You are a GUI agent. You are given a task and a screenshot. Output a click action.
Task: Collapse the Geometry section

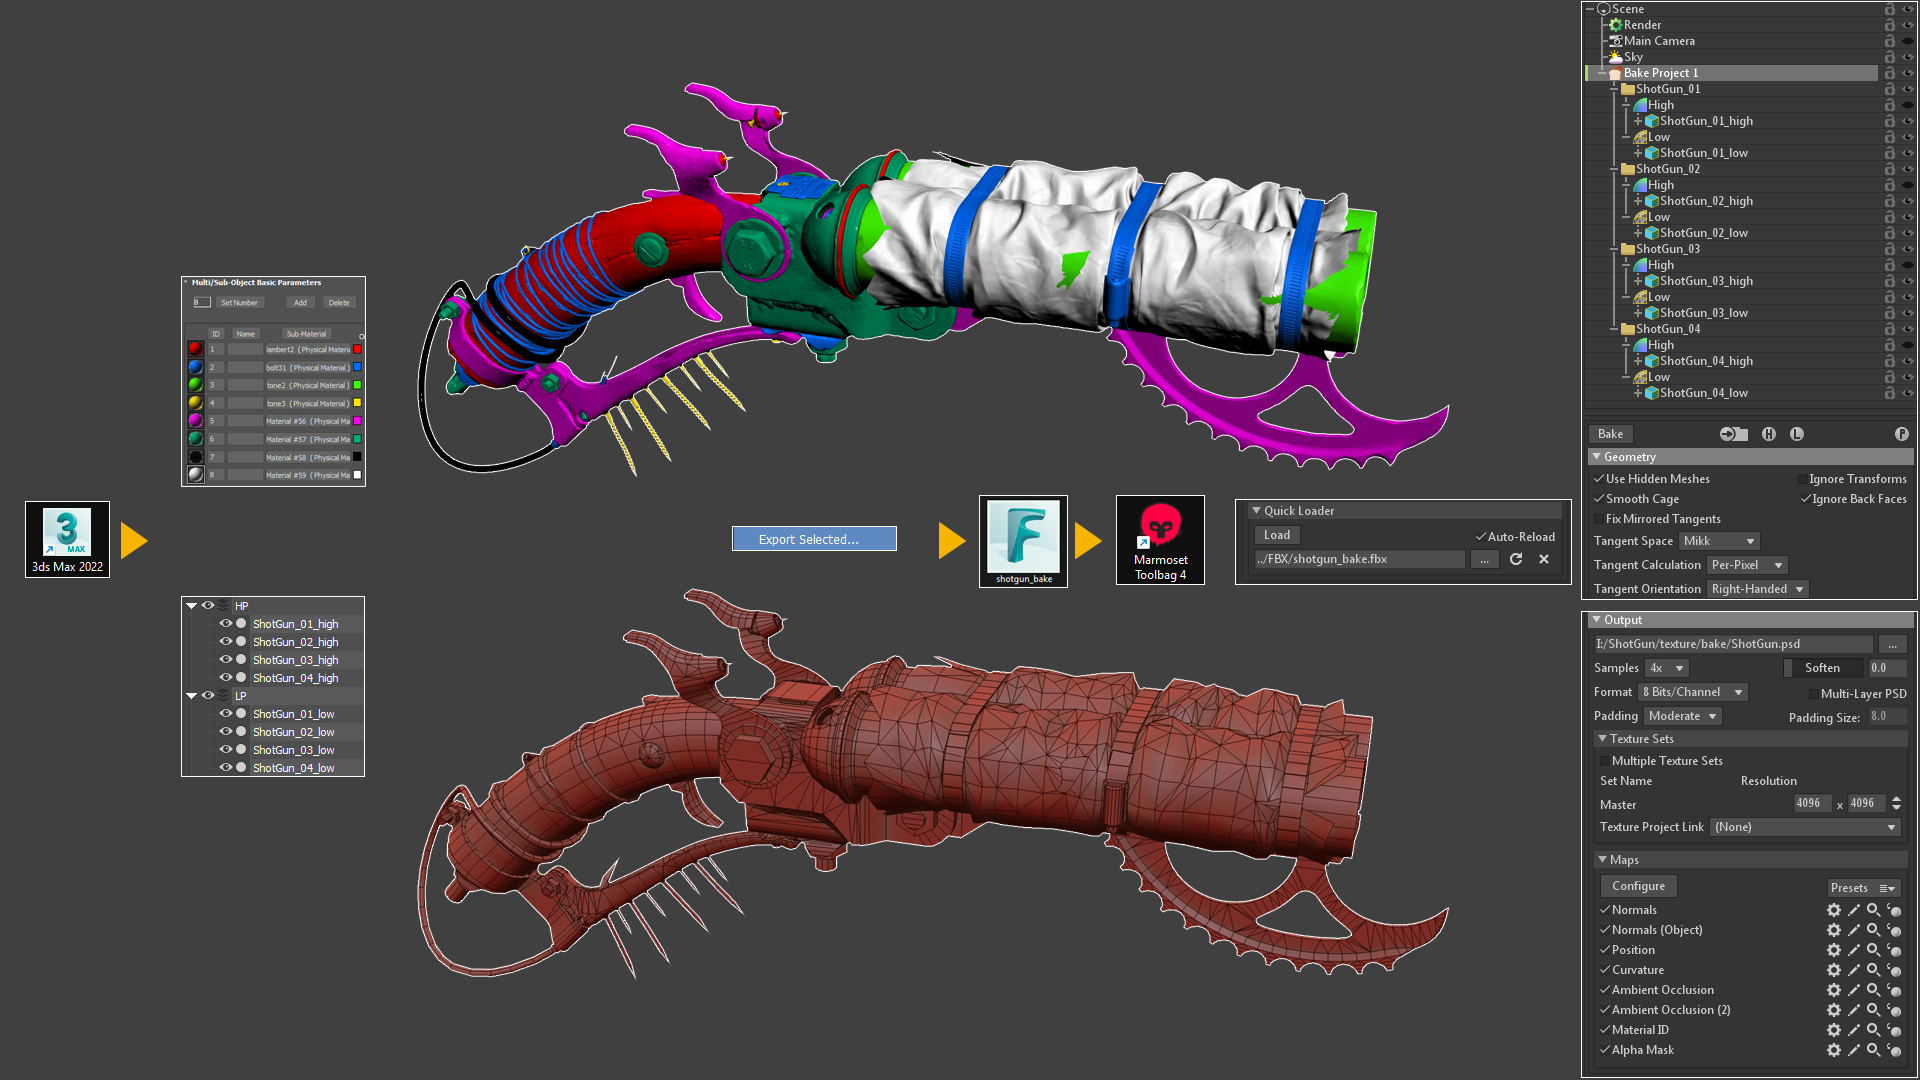[1597, 457]
